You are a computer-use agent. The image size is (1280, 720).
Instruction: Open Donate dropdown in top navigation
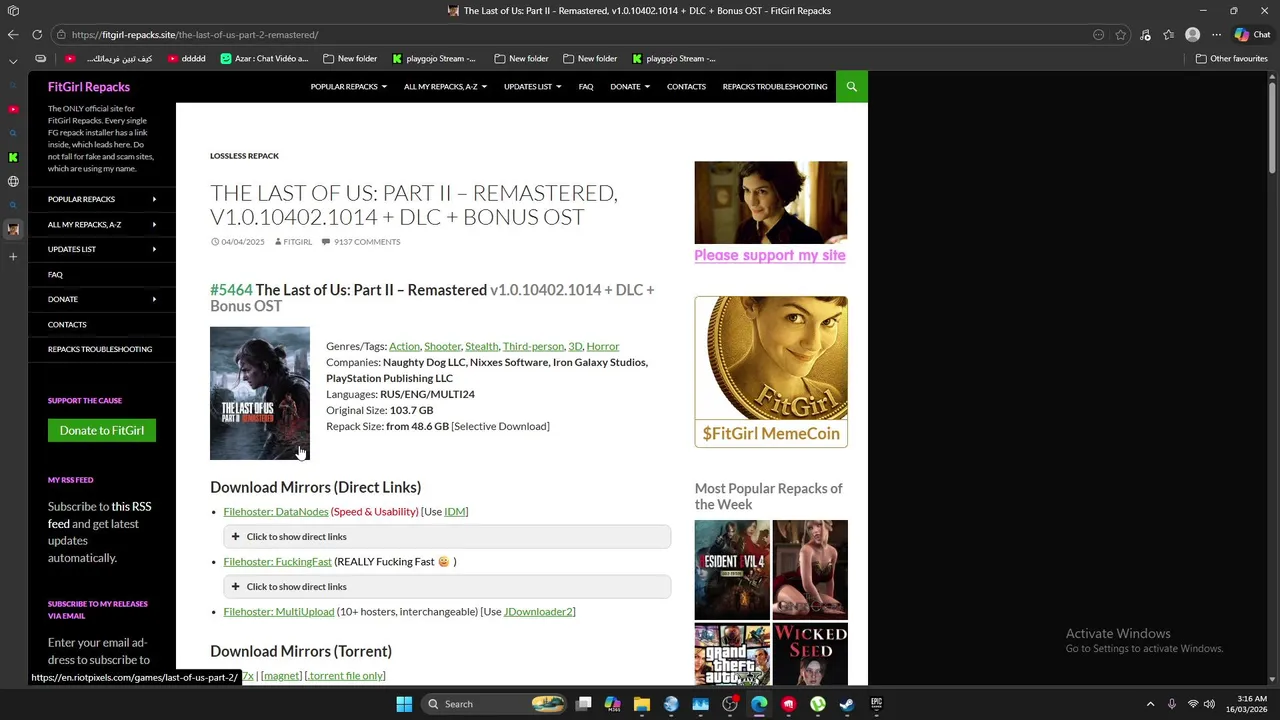(x=630, y=87)
